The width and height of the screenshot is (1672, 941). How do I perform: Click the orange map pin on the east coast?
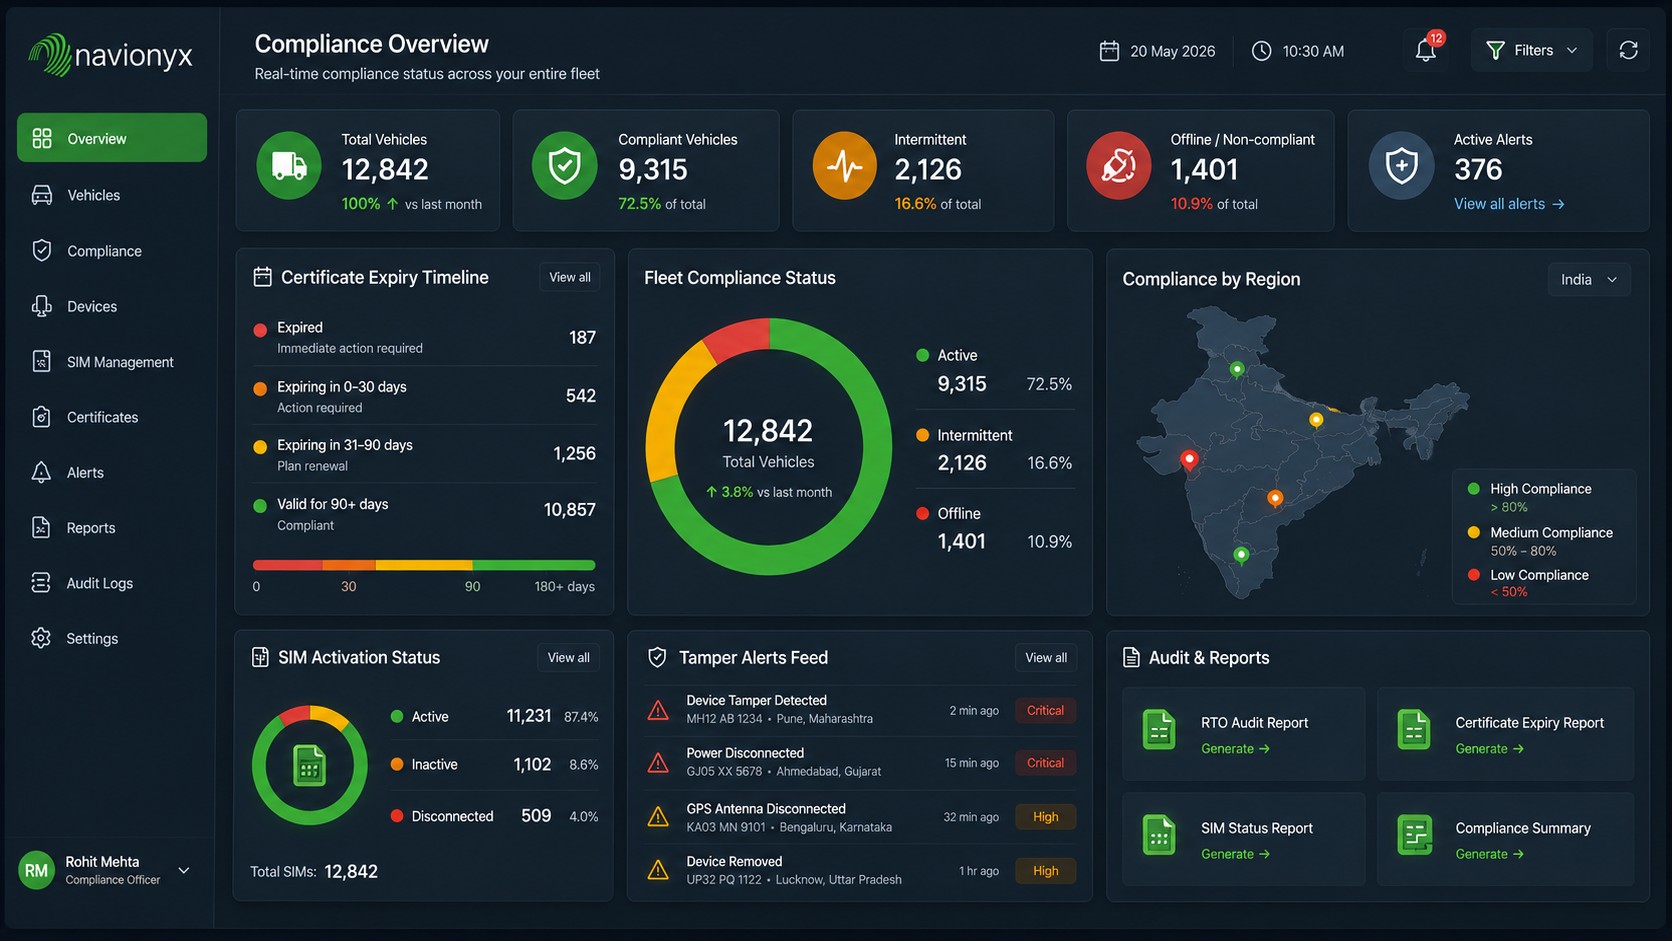(1275, 499)
